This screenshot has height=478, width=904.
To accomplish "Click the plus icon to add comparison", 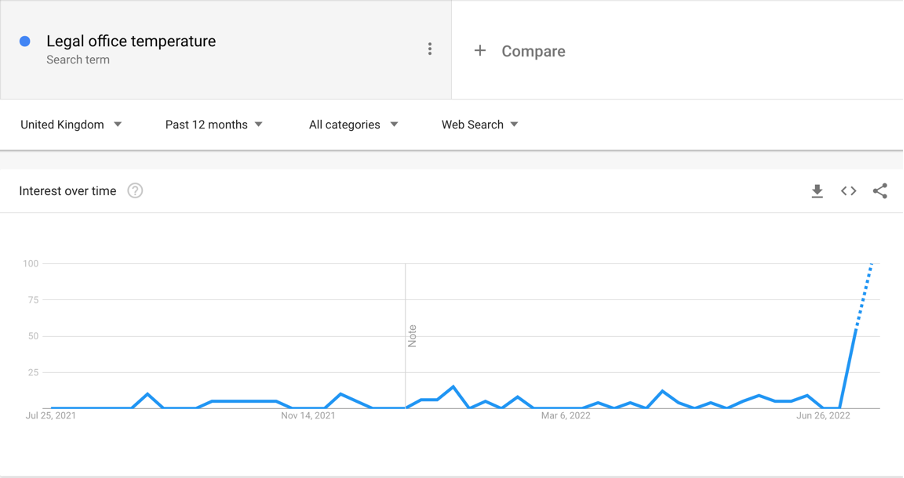I will point(480,51).
